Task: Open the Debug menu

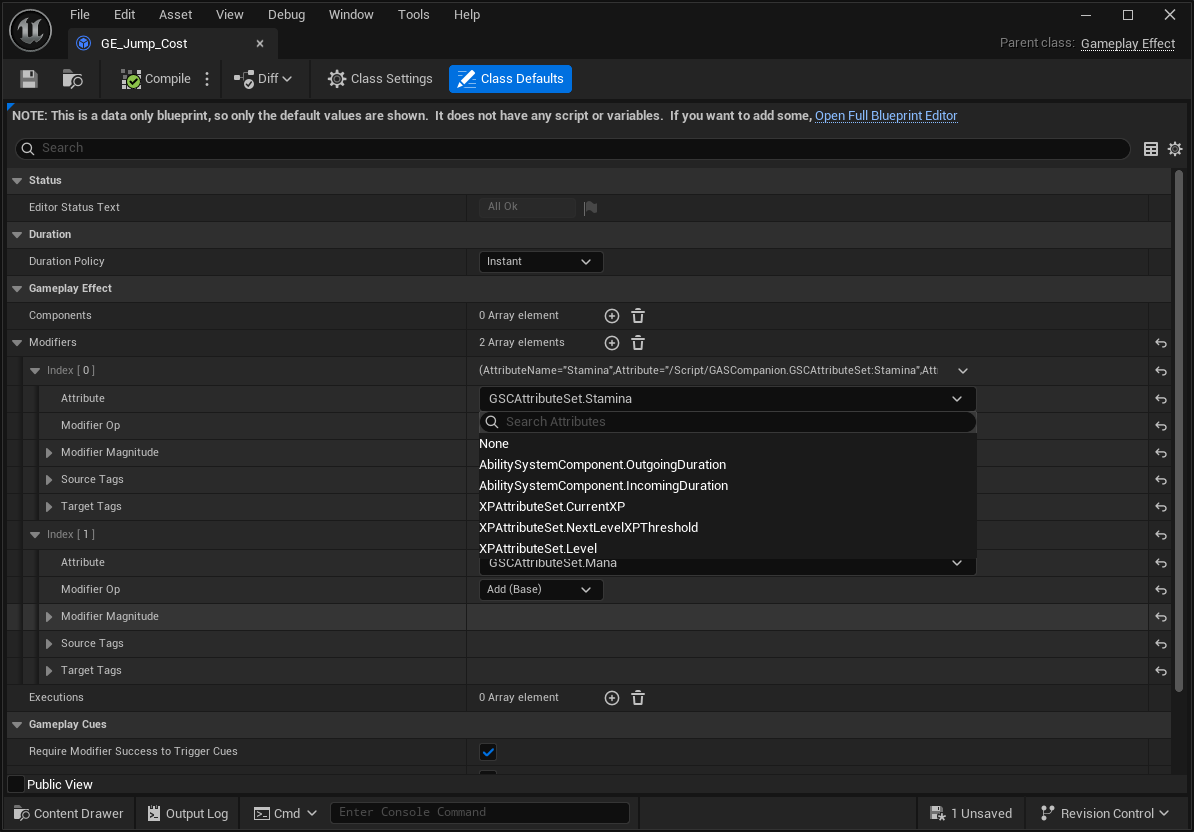Action: (286, 14)
